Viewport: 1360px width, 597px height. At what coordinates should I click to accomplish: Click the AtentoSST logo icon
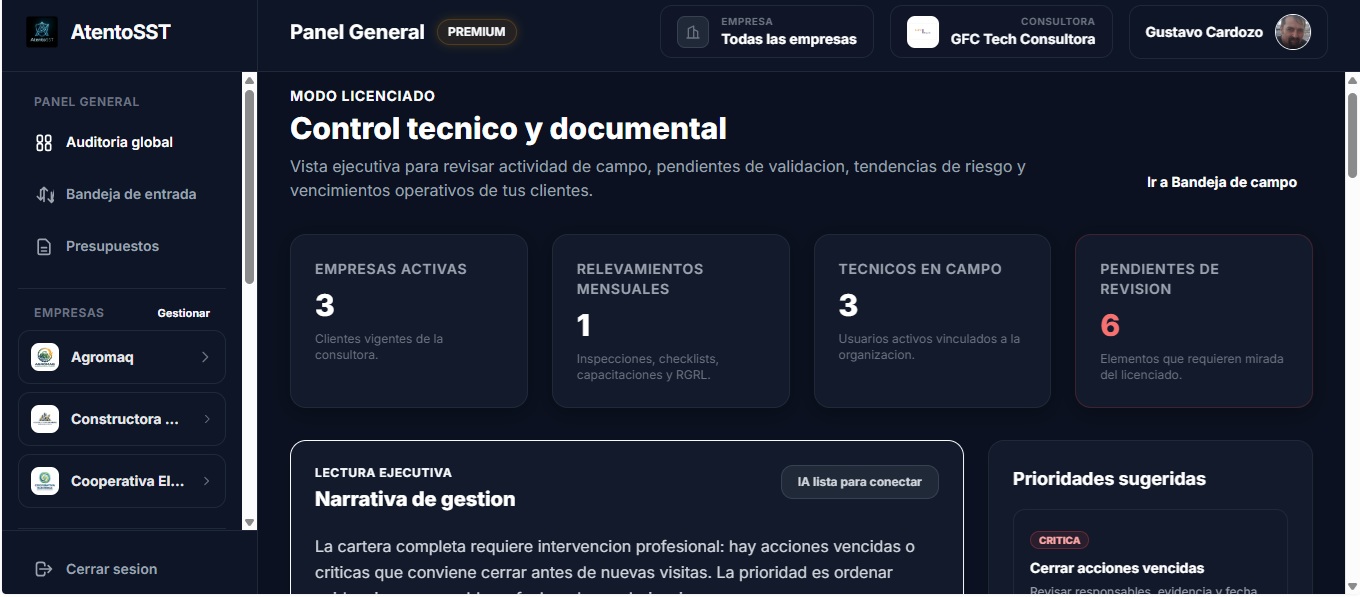(42, 32)
